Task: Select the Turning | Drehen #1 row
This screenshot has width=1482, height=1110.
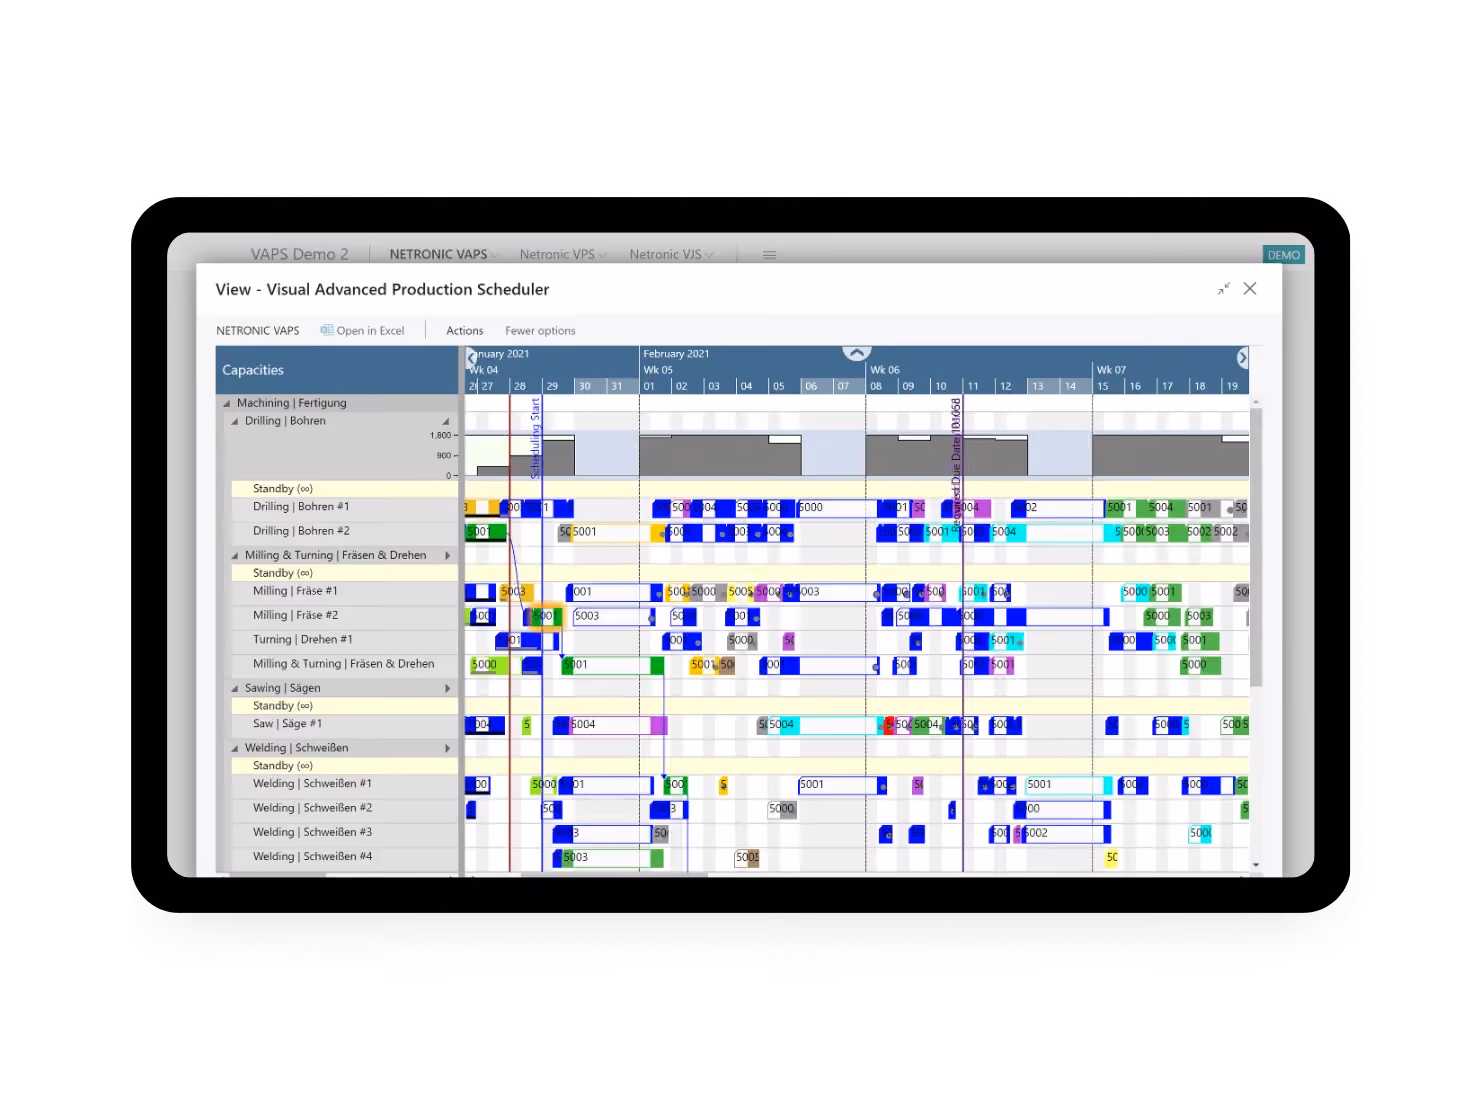Action: point(344,640)
